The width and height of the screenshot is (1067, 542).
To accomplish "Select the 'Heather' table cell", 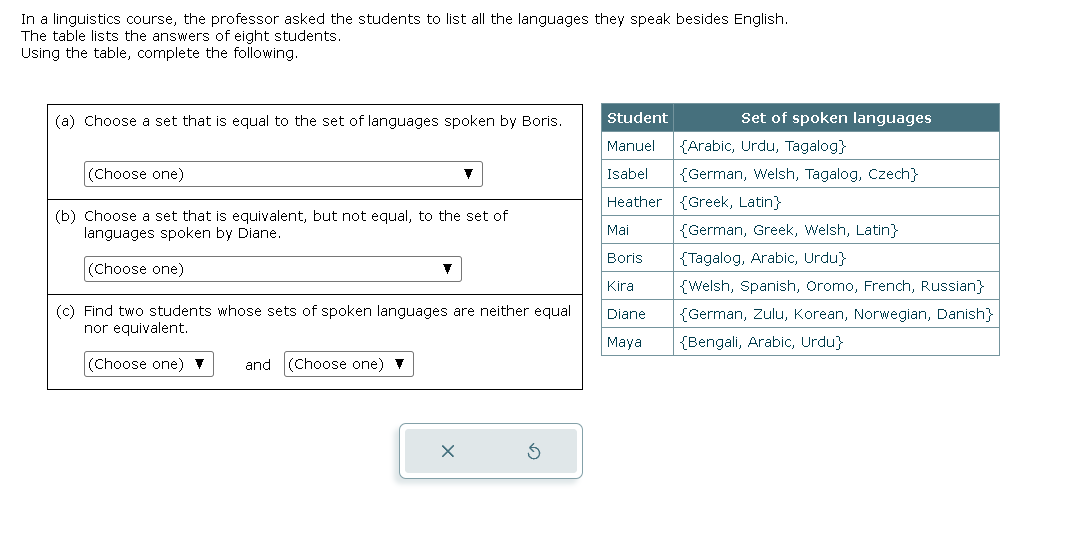I will (638, 202).
